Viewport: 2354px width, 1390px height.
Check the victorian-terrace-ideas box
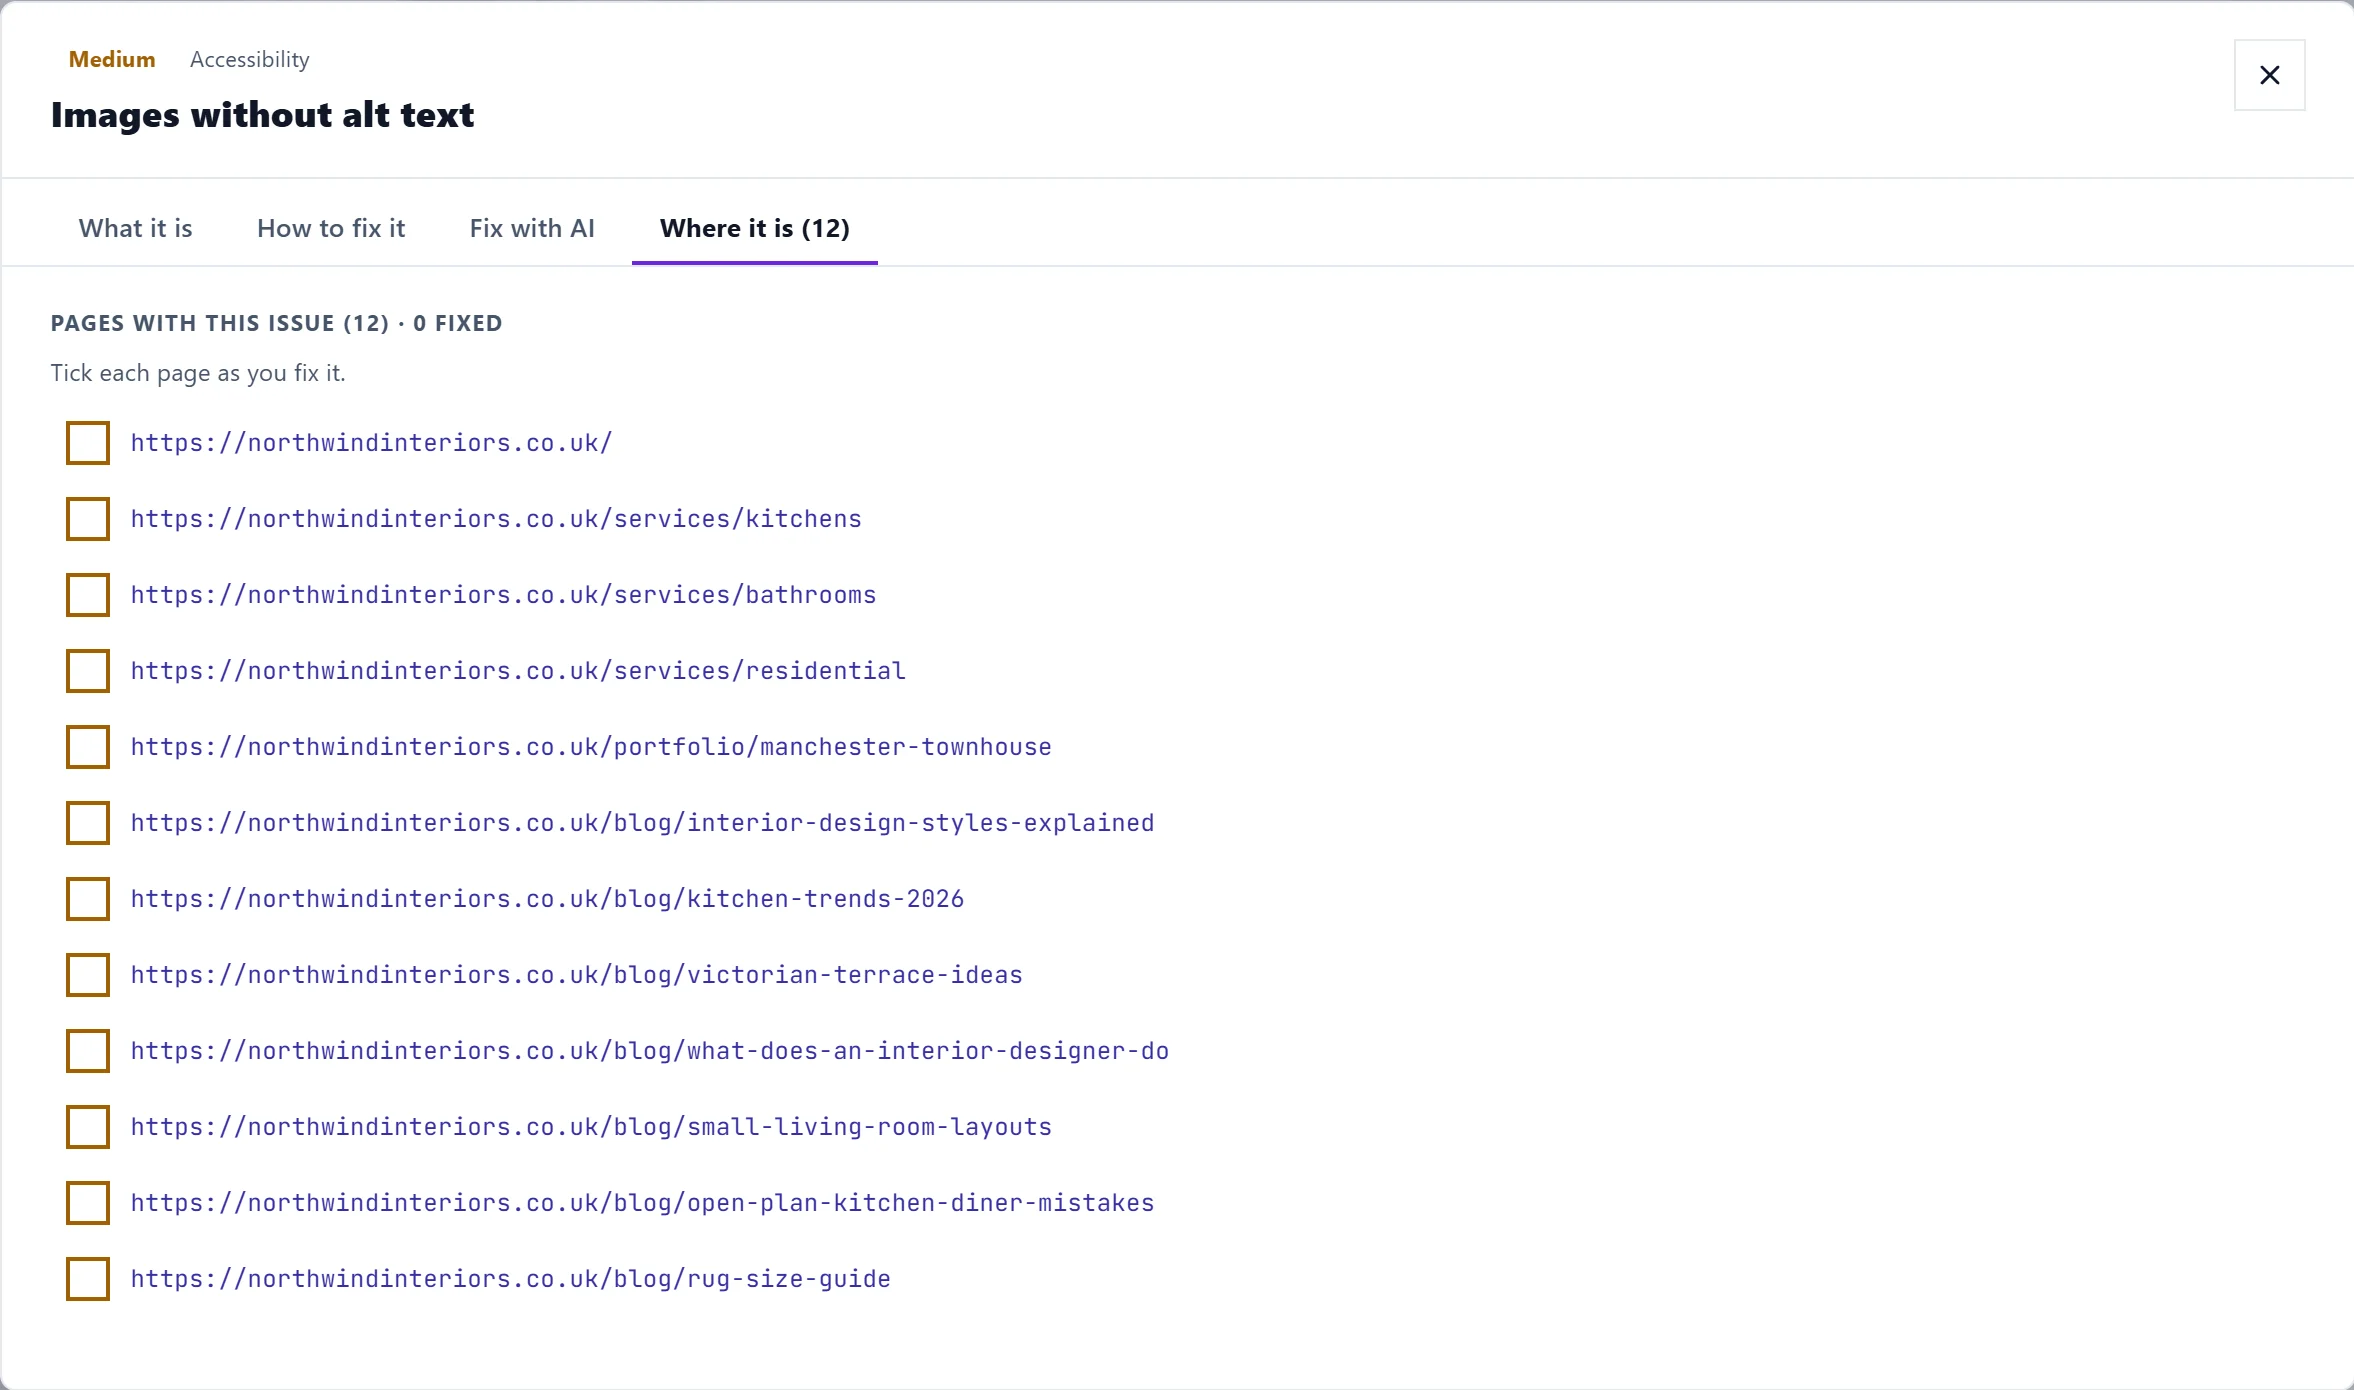point(88,975)
